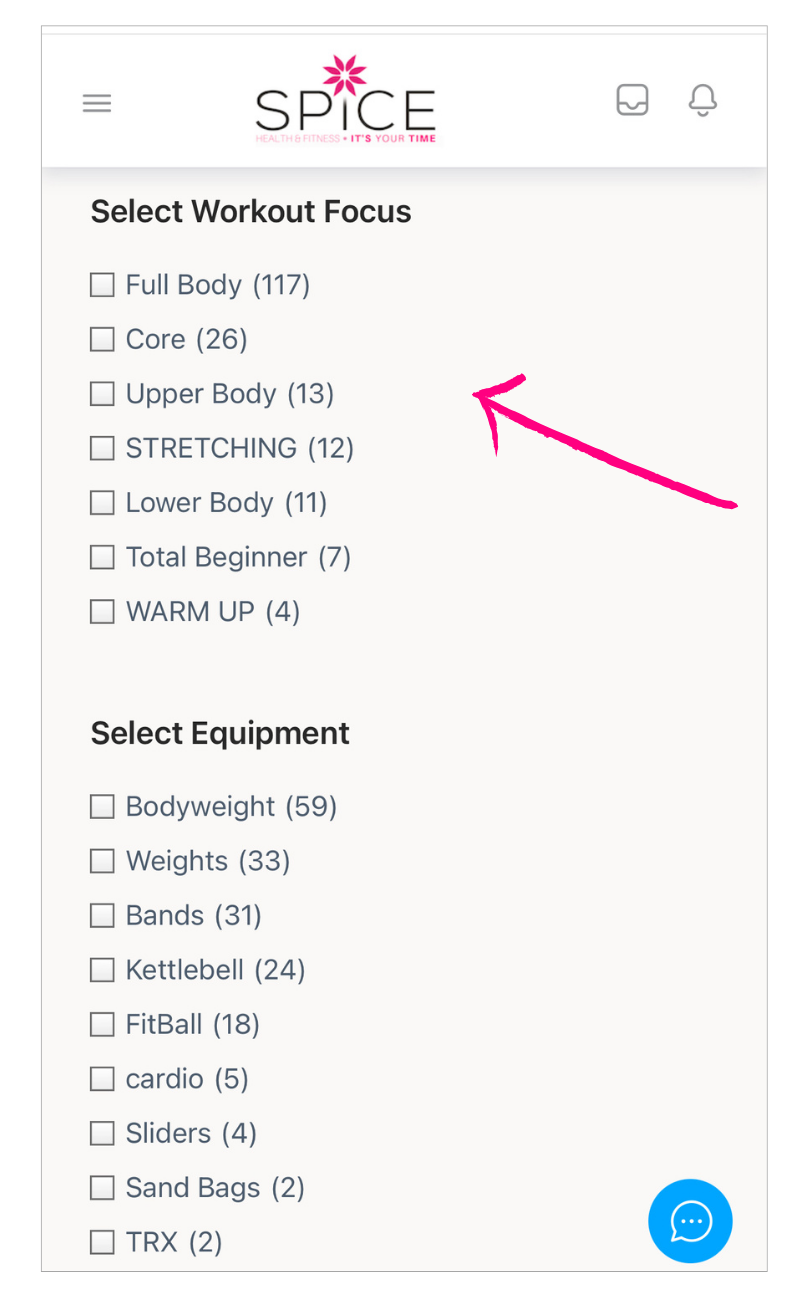Select the WARM UP checkbox
The image size is (800, 1300).
tap(102, 611)
